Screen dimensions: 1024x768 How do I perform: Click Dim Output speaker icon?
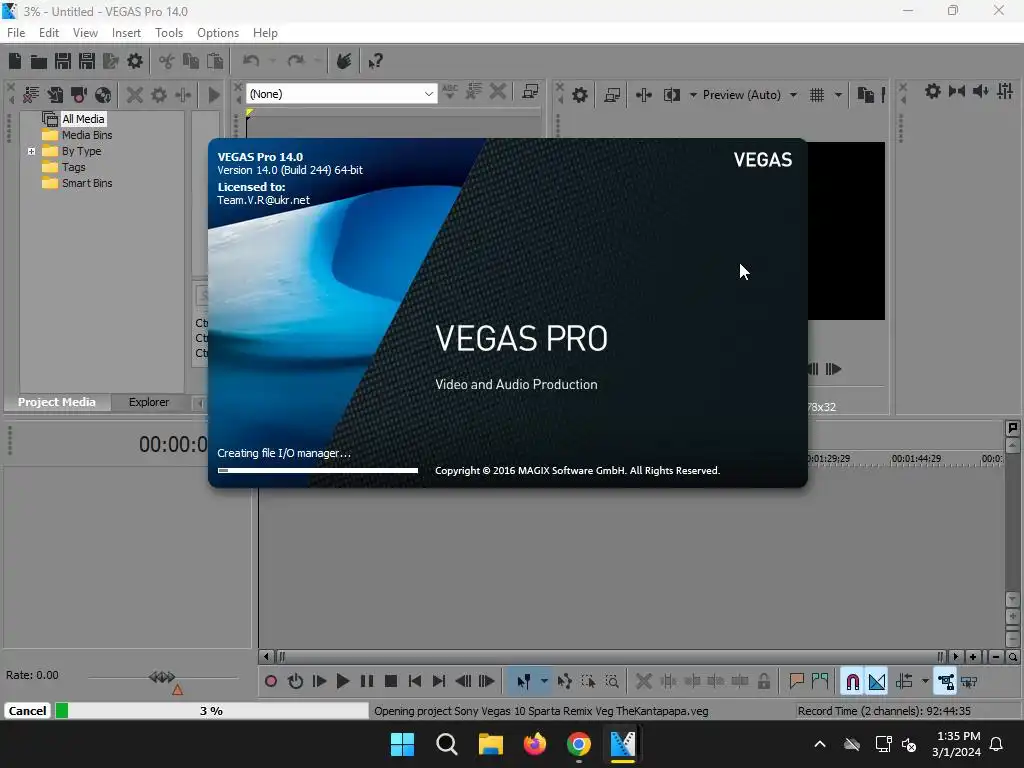click(x=980, y=91)
